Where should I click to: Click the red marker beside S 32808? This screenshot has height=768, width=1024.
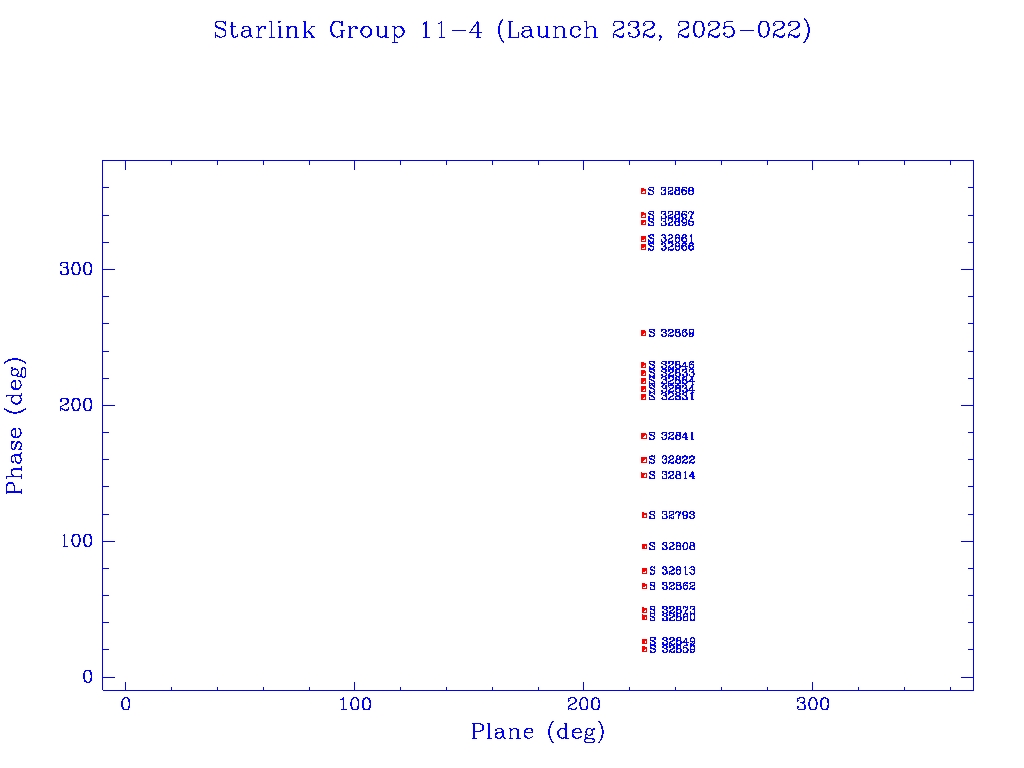[x=645, y=547]
